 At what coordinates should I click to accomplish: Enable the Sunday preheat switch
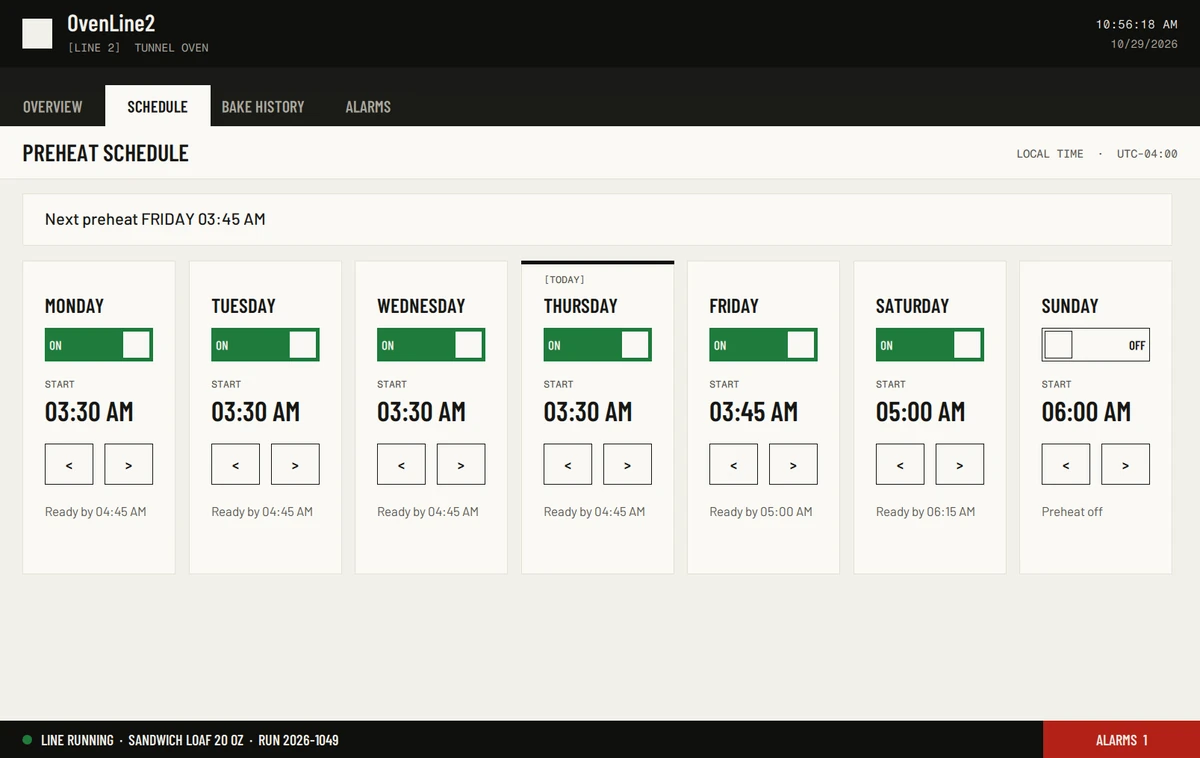[x=1096, y=345]
